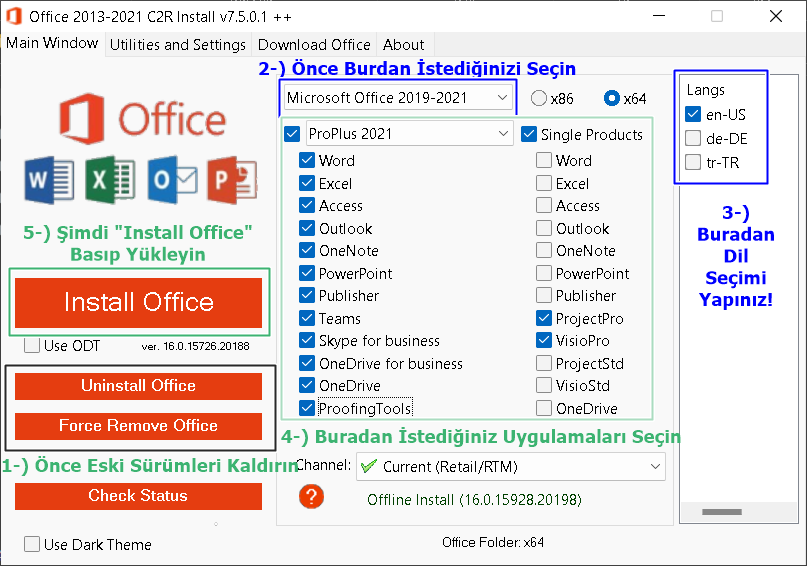Click the Office Folder: x64 status text
This screenshot has width=807, height=566.
click(493, 542)
